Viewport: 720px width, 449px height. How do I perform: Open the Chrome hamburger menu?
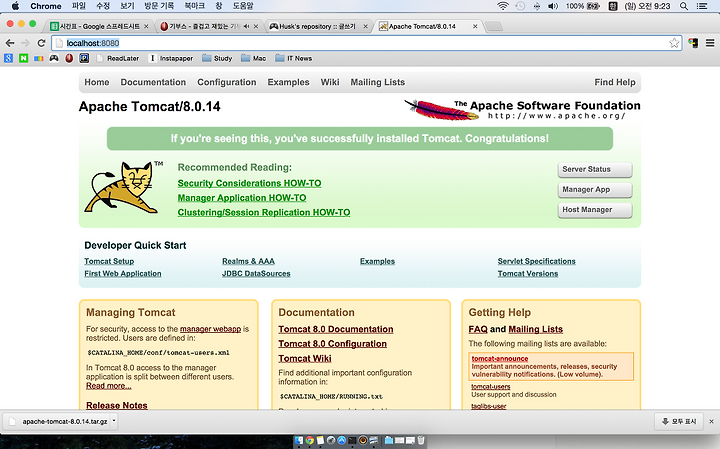pyautogui.click(x=710, y=43)
